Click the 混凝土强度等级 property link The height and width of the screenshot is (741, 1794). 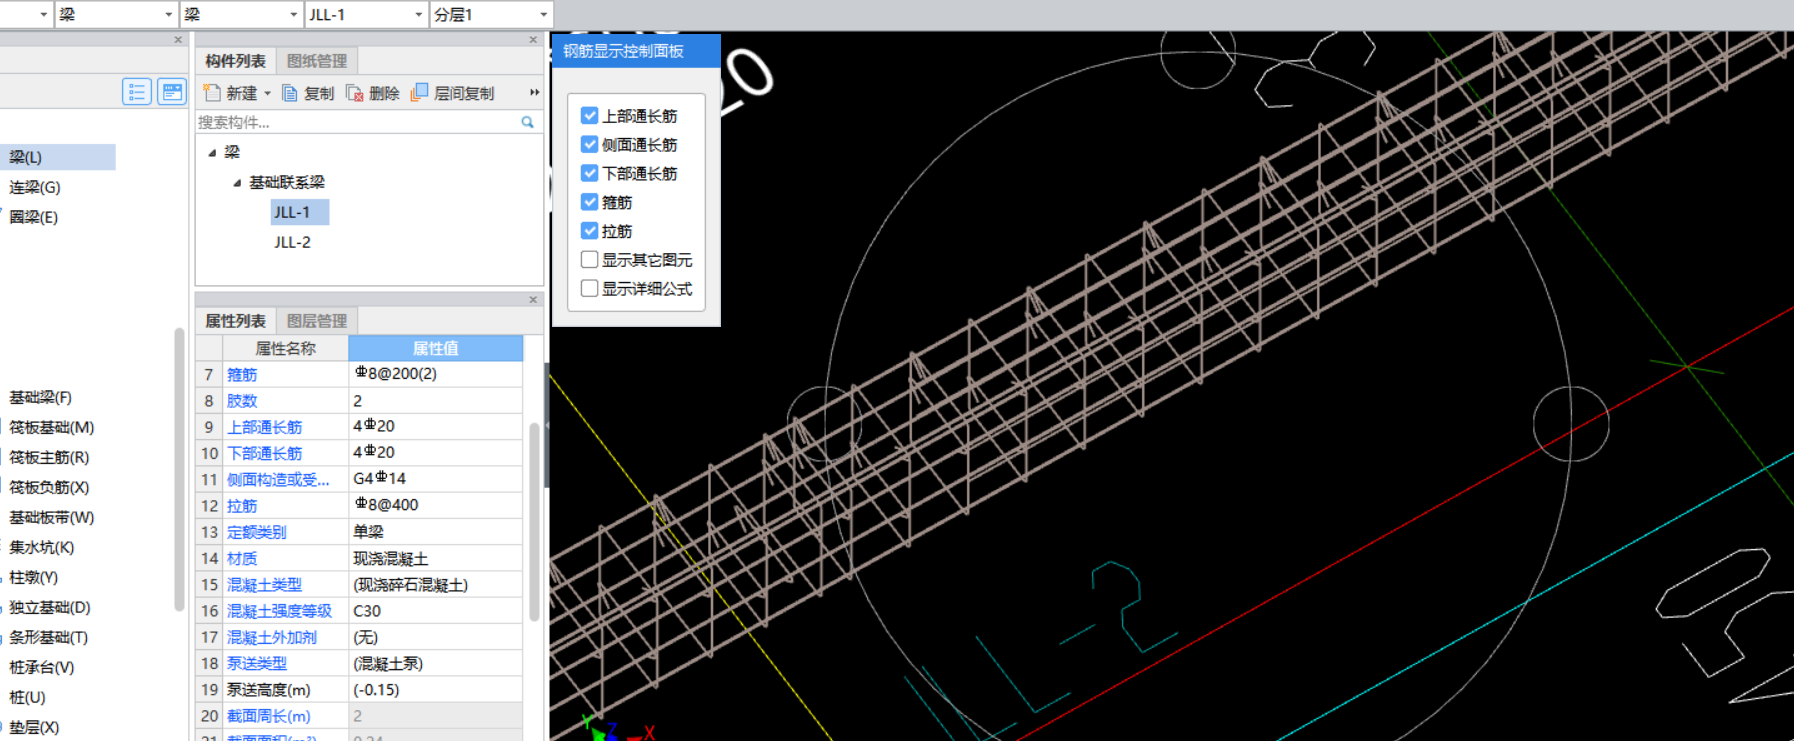pyautogui.click(x=279, y=611)
